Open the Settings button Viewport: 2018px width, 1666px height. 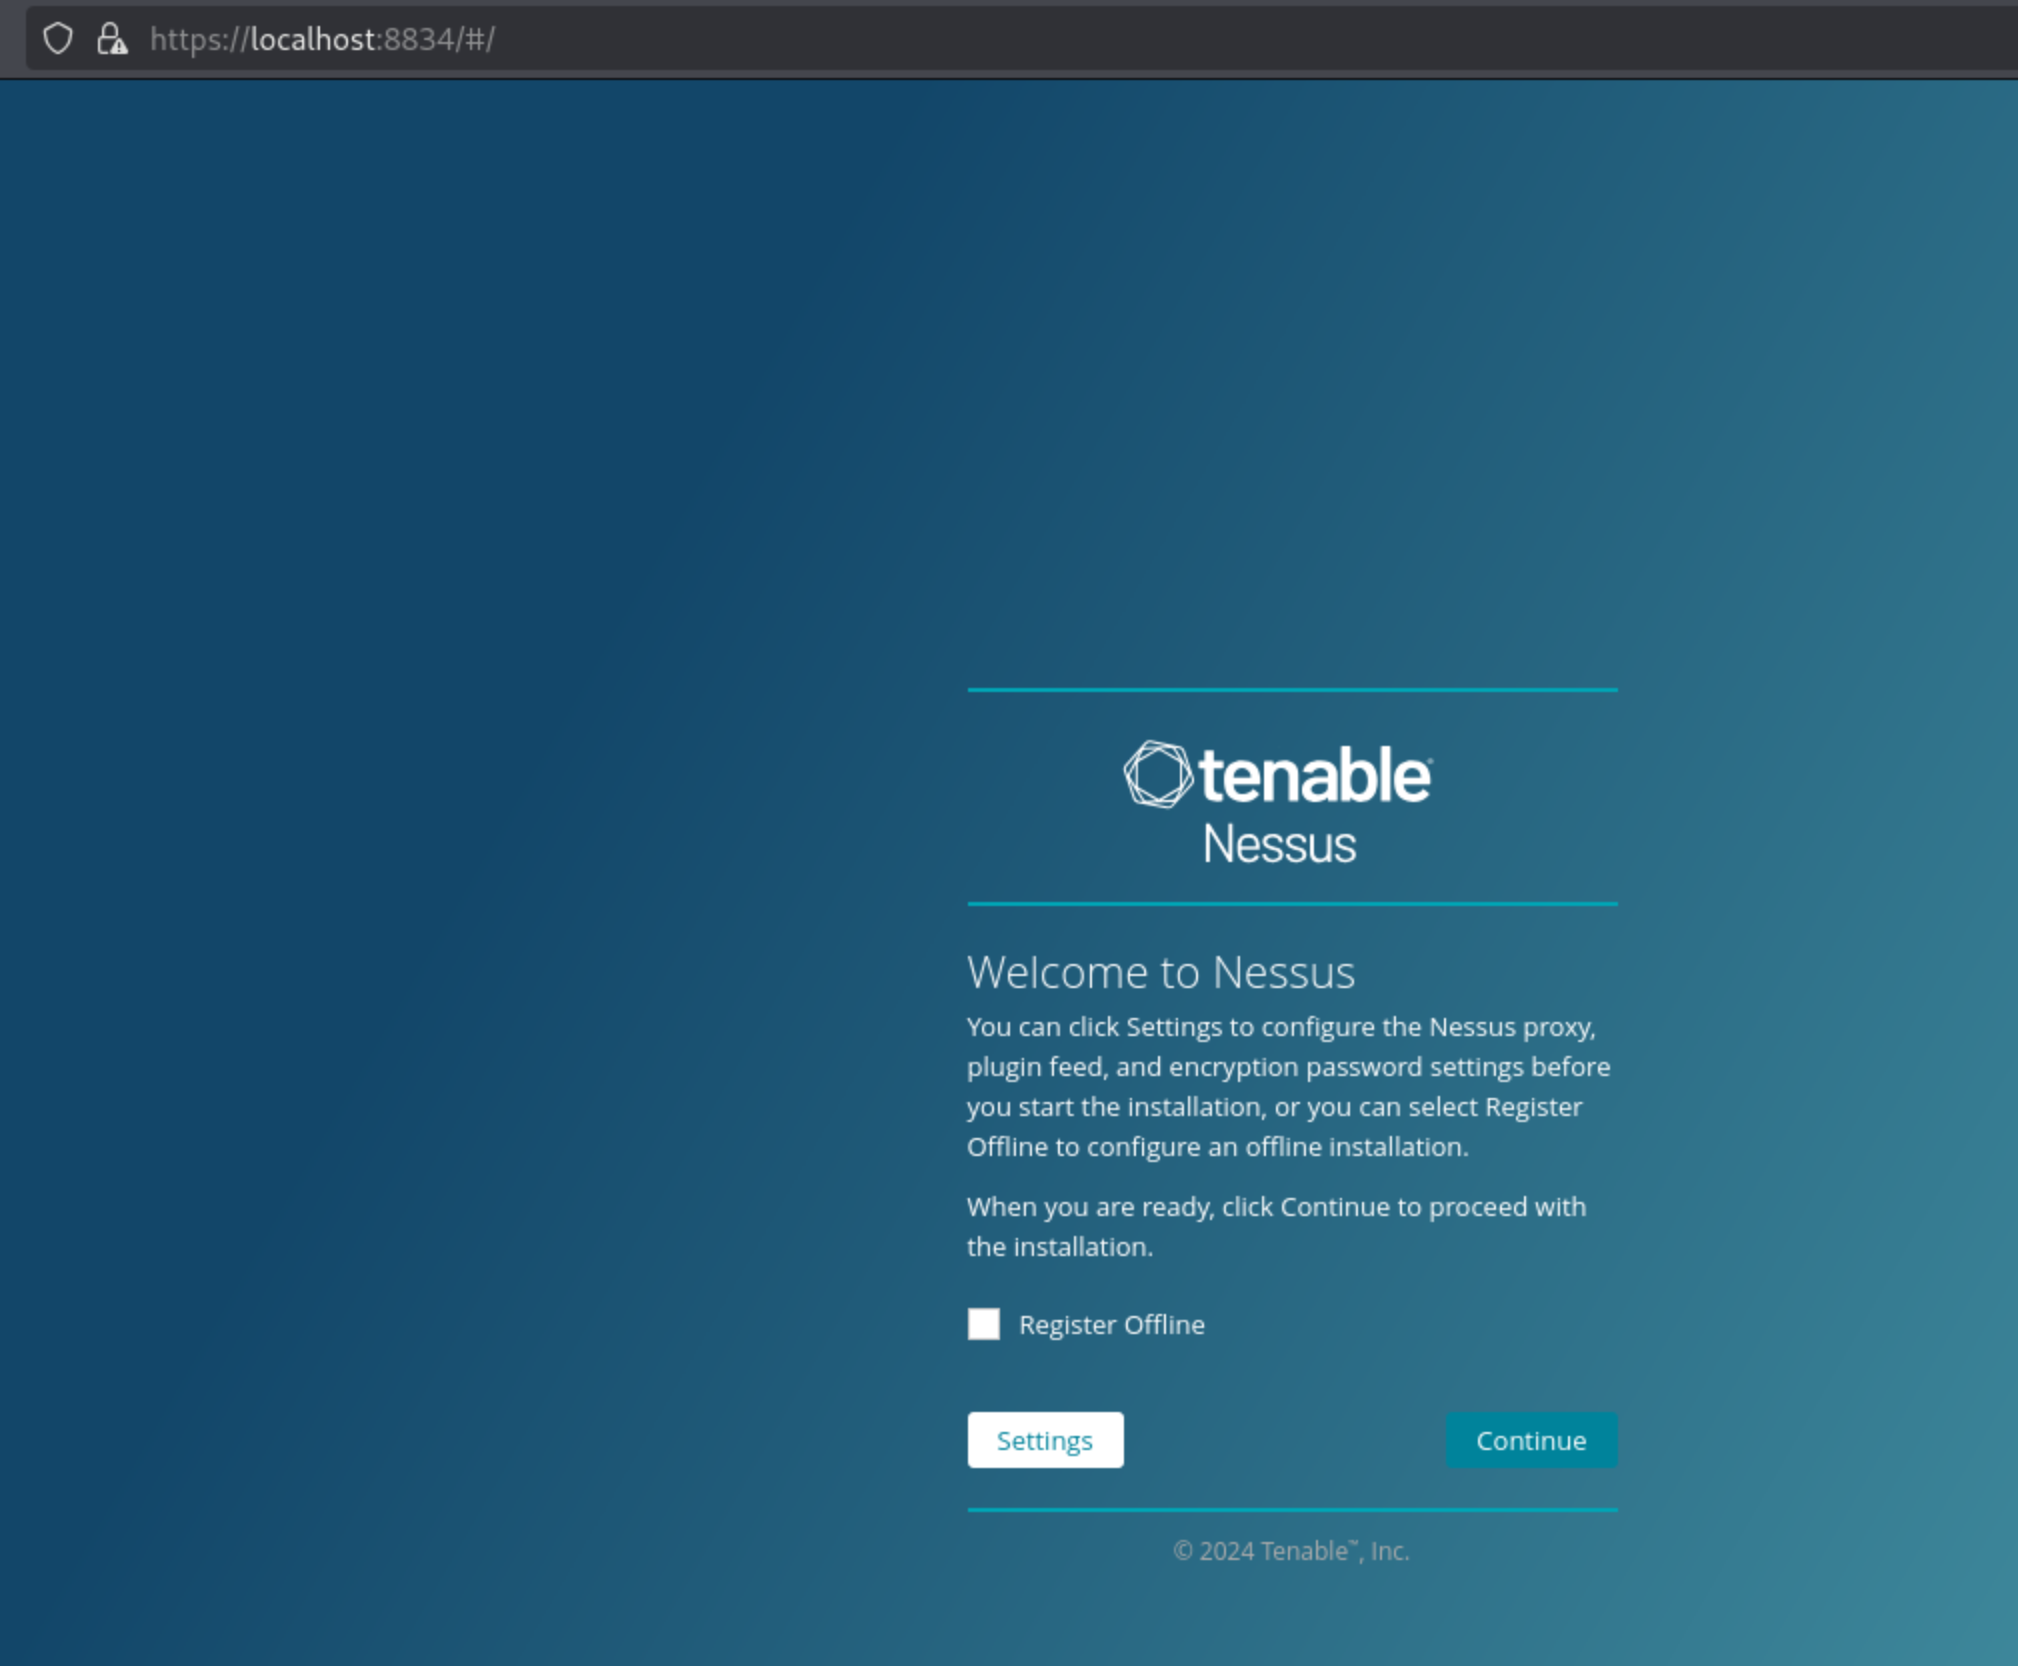pyautogui.click(x=1045, y=1440)
